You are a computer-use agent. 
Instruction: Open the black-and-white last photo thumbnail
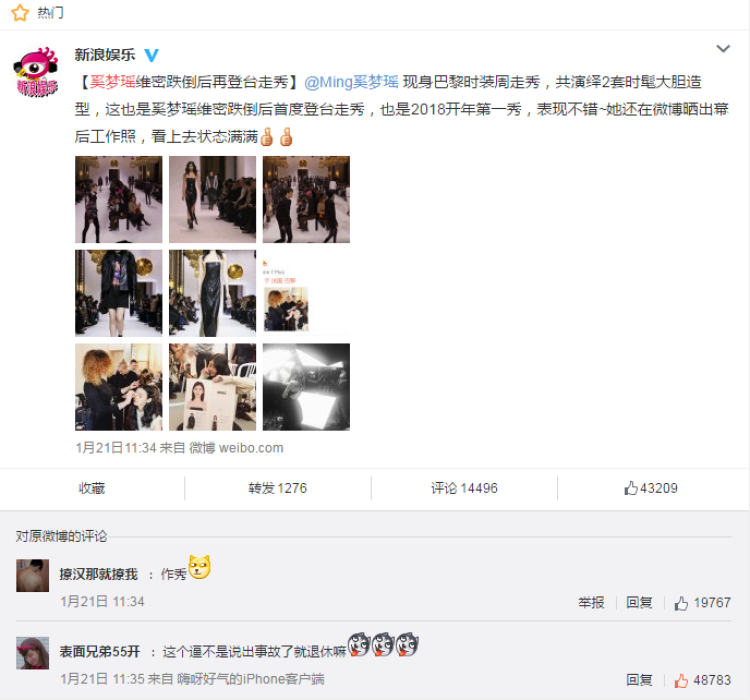point(306,387)
